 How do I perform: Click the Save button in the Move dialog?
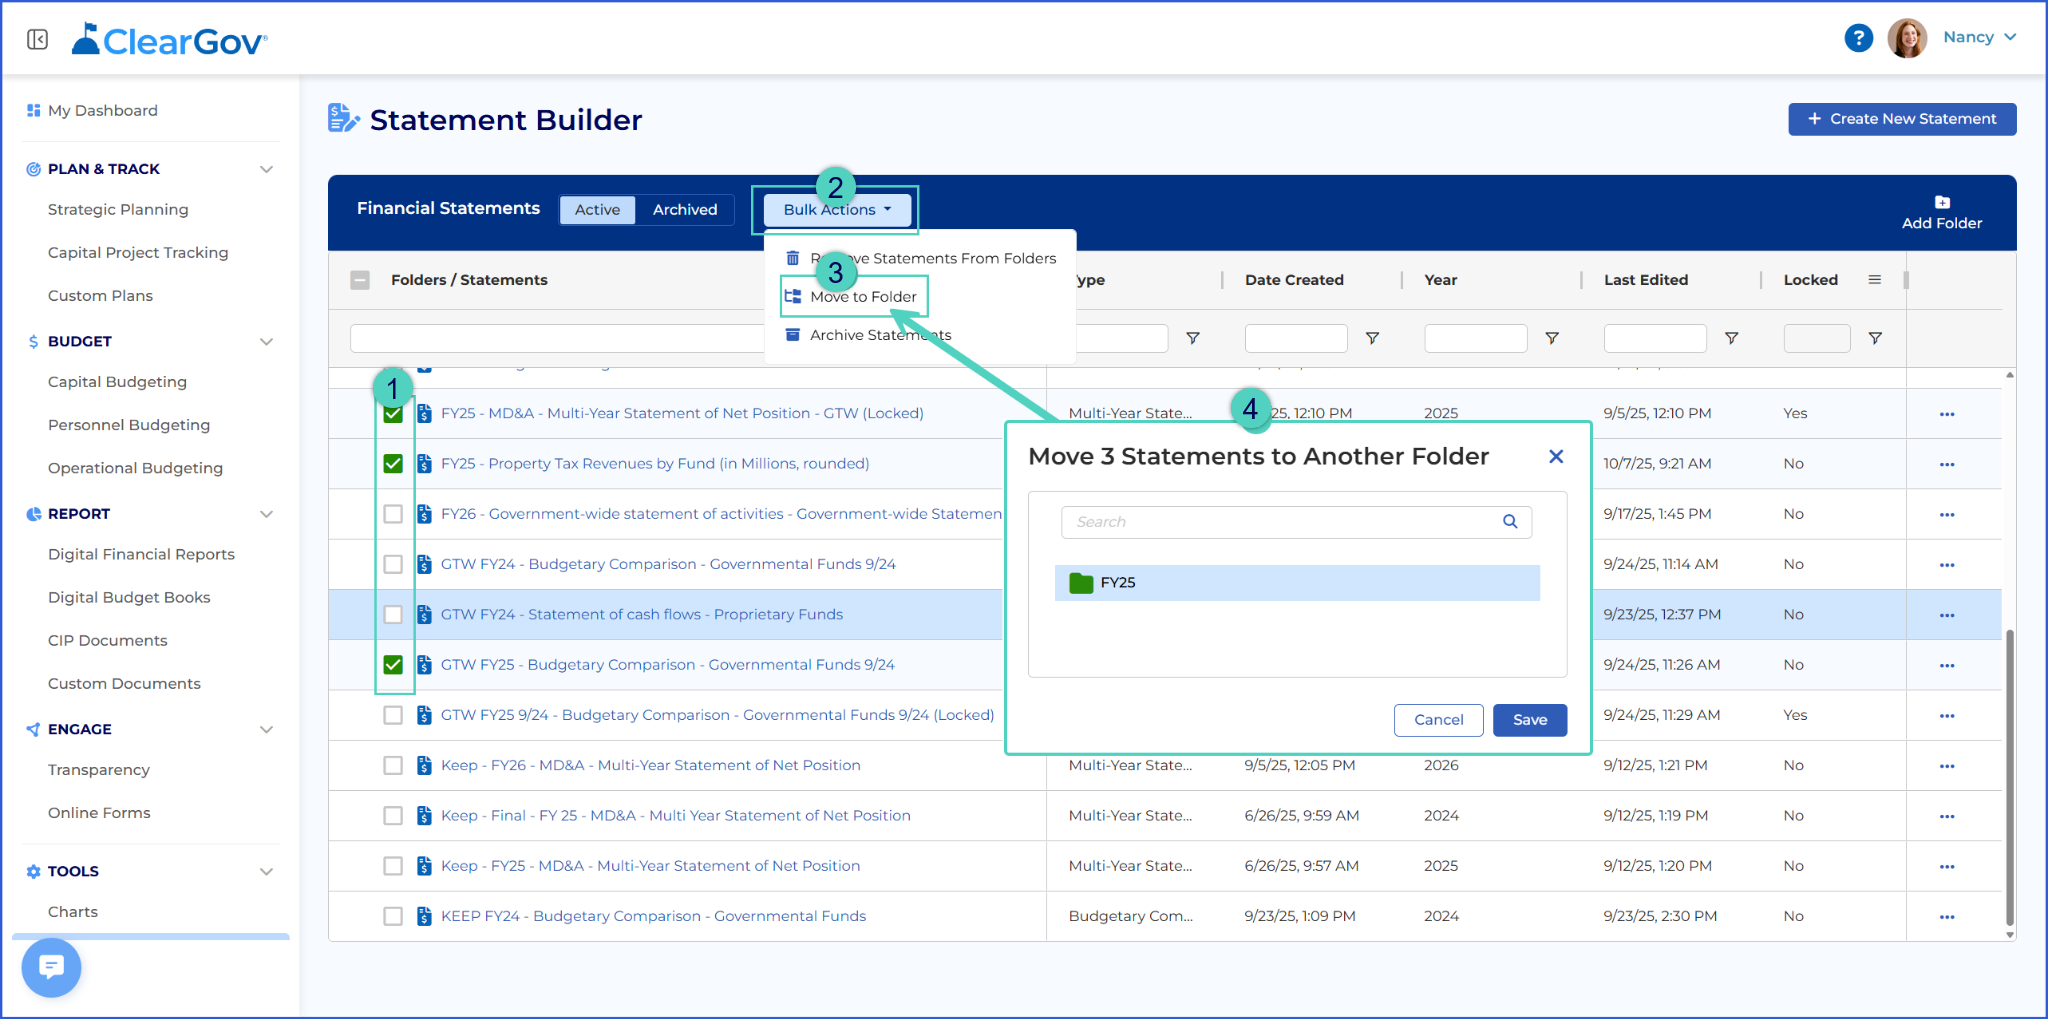coord(1529,720)
